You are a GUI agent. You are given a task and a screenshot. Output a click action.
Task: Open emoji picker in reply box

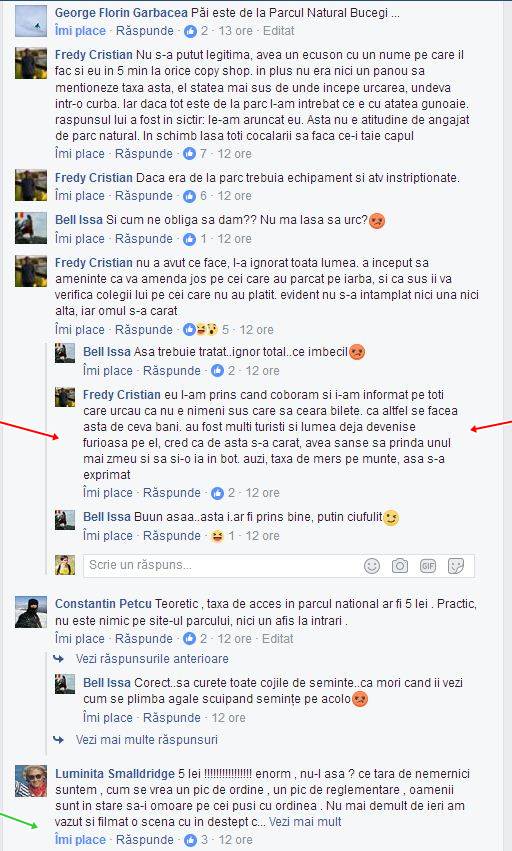pyautogui.click(x=372, y=566)
